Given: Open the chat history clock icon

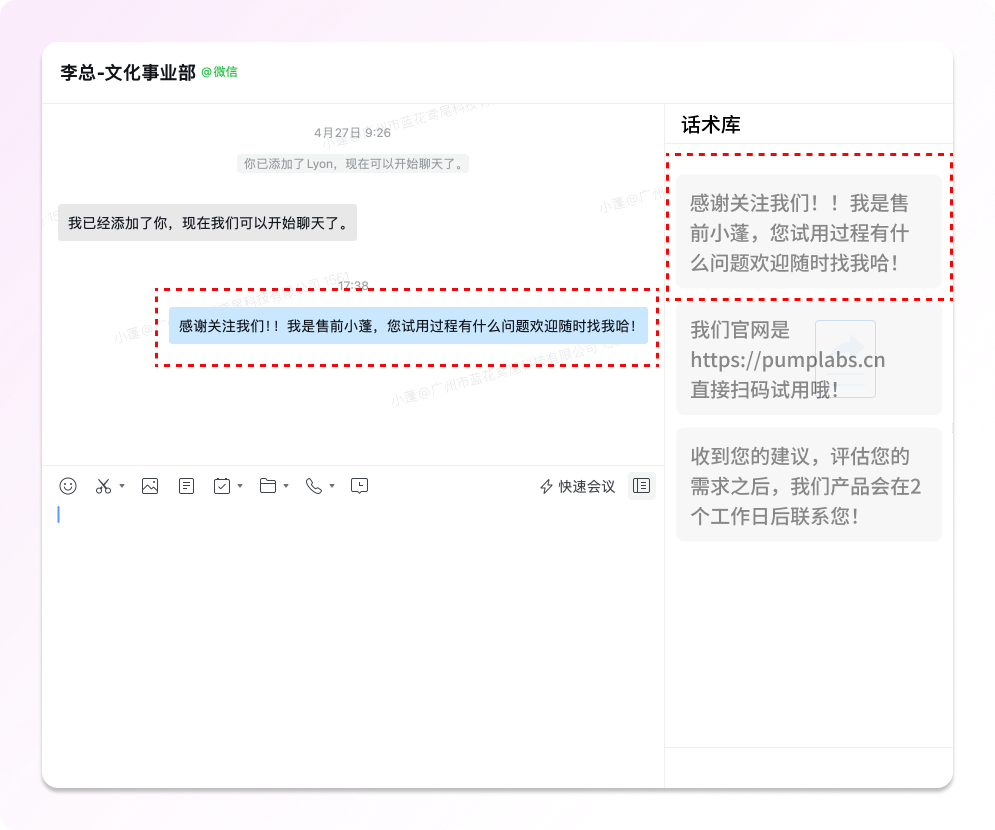Looking at the screenshot, I should click(359, 486).
